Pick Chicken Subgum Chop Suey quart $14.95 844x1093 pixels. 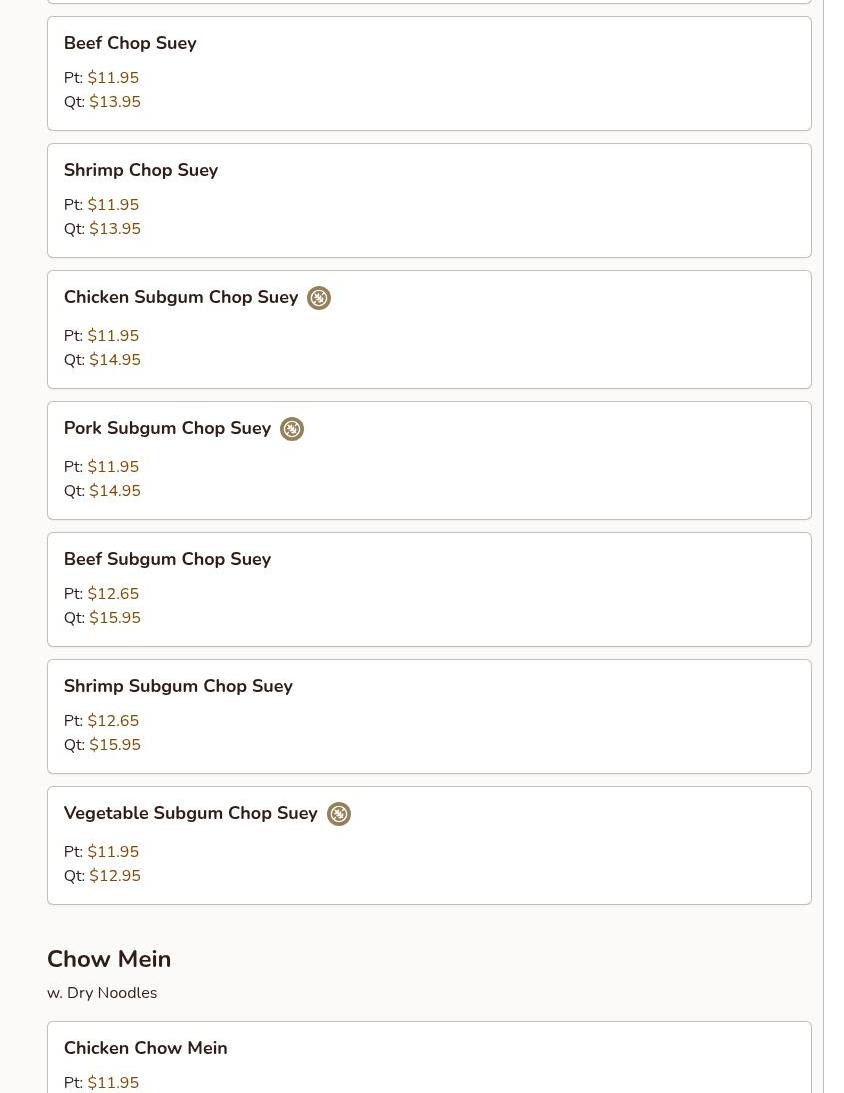coord(115,360)
